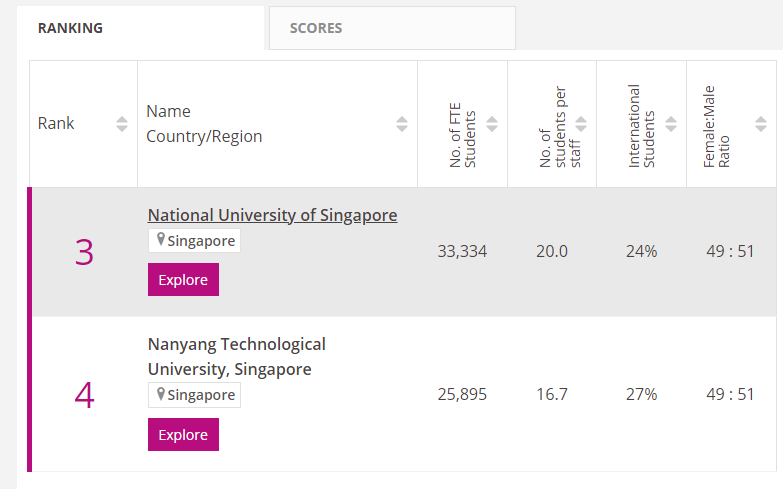Sort by International Students arrows
This screenshot has height=489, width=783.
pos(671,124)
